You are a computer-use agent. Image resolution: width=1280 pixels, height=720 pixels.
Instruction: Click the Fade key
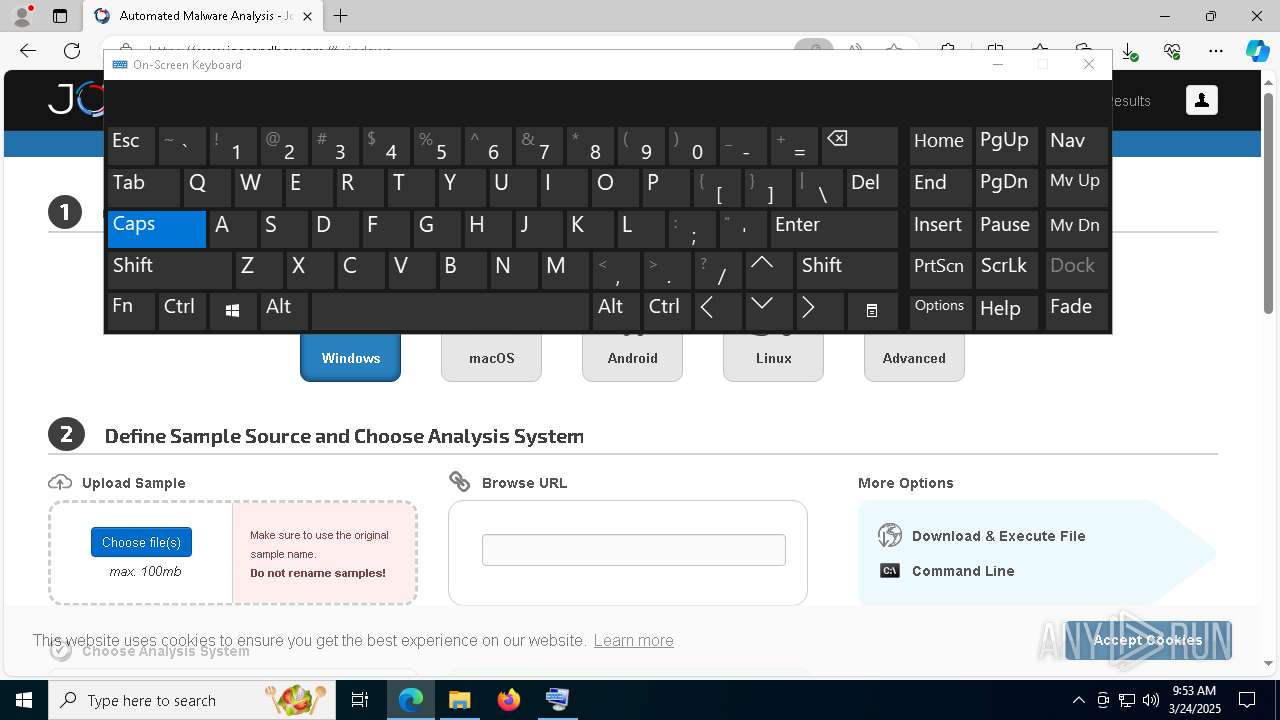tap(1076, 311)
